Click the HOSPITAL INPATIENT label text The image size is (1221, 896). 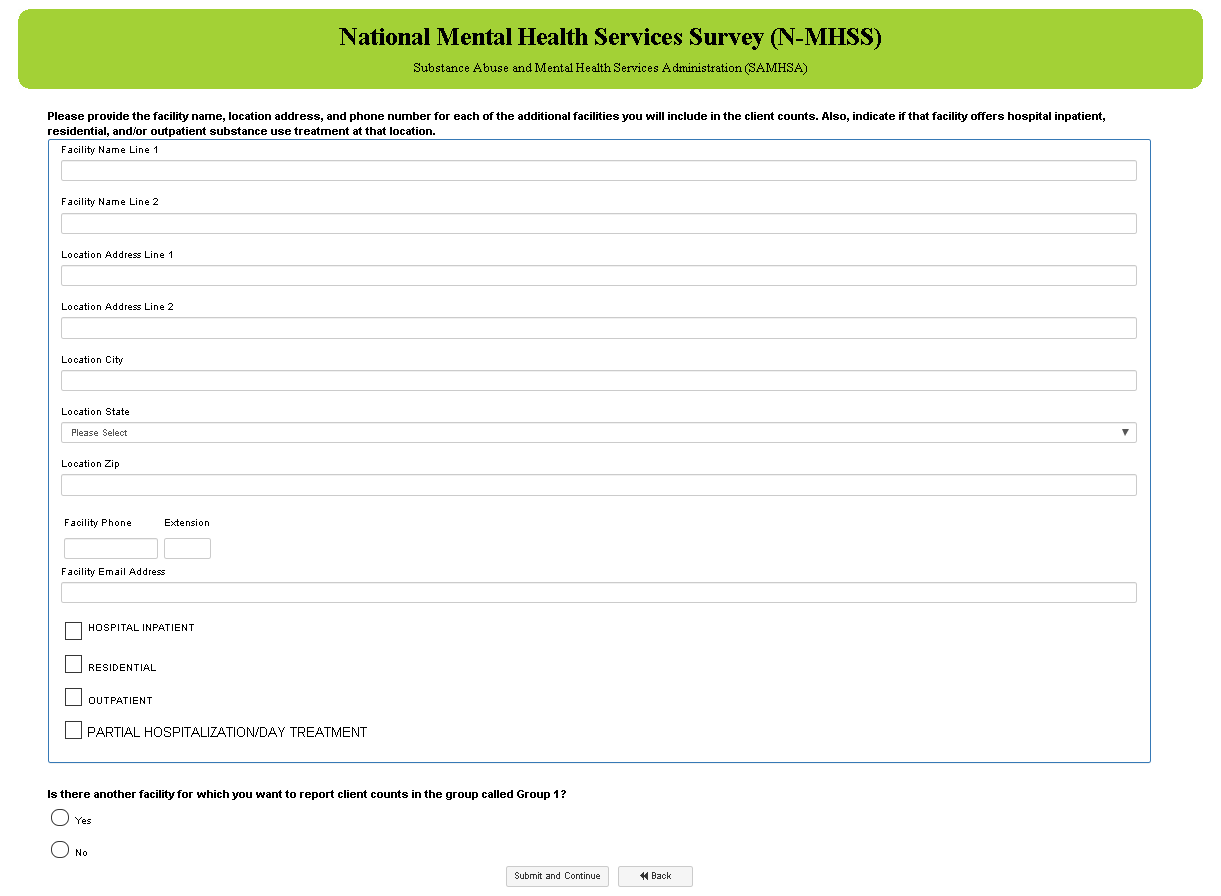pos(141,628)
